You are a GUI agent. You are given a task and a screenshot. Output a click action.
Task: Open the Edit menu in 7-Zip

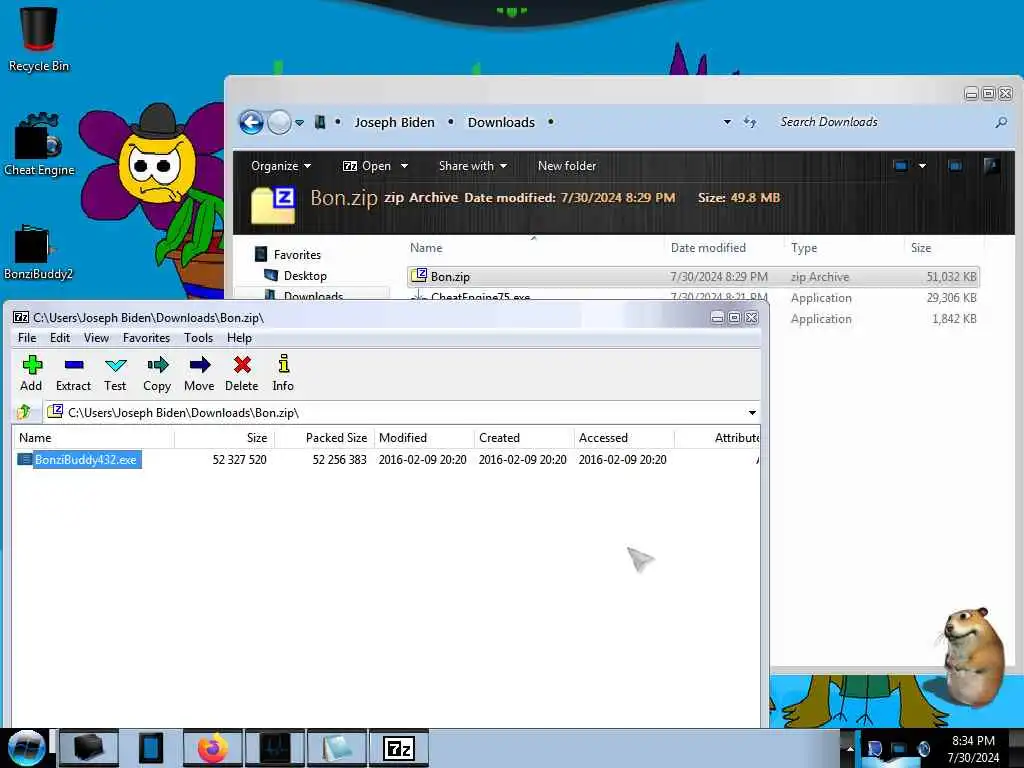pos(59,338)
